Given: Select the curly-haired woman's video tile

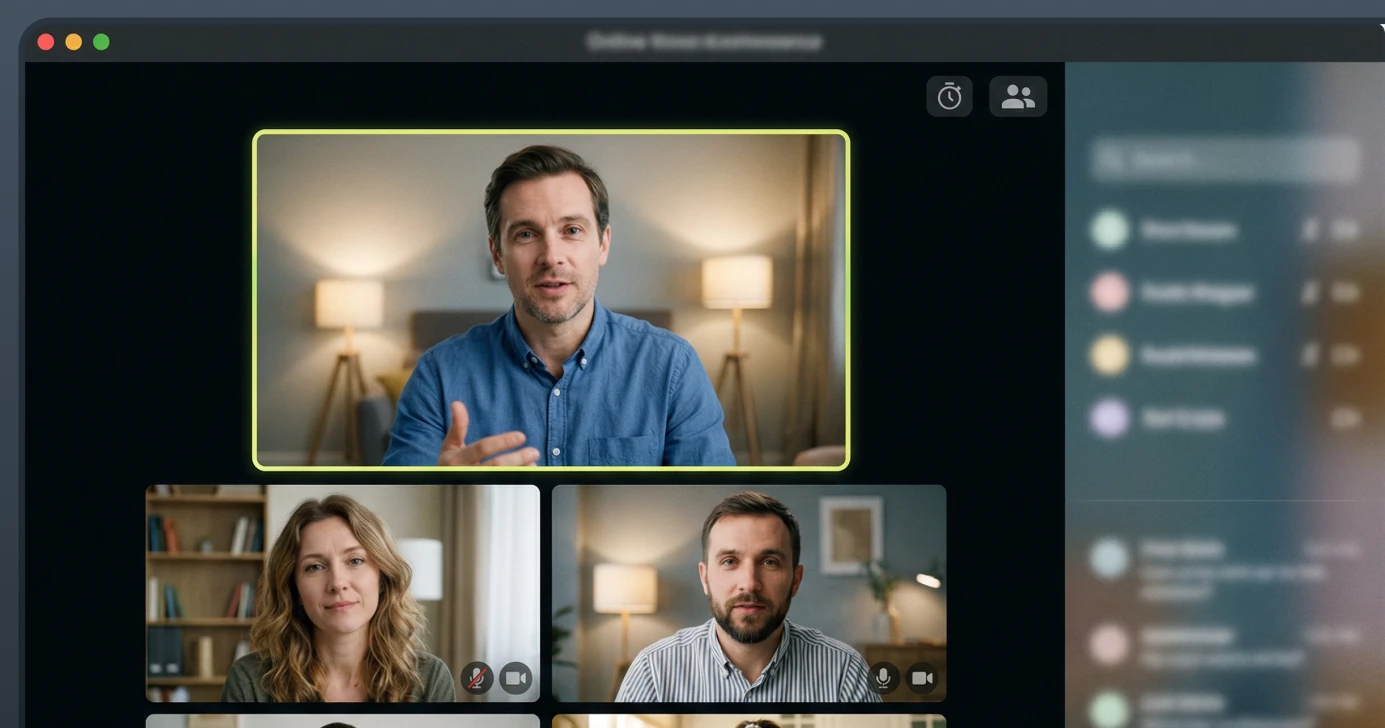Looking at the screenshot, I should (343, 593).
